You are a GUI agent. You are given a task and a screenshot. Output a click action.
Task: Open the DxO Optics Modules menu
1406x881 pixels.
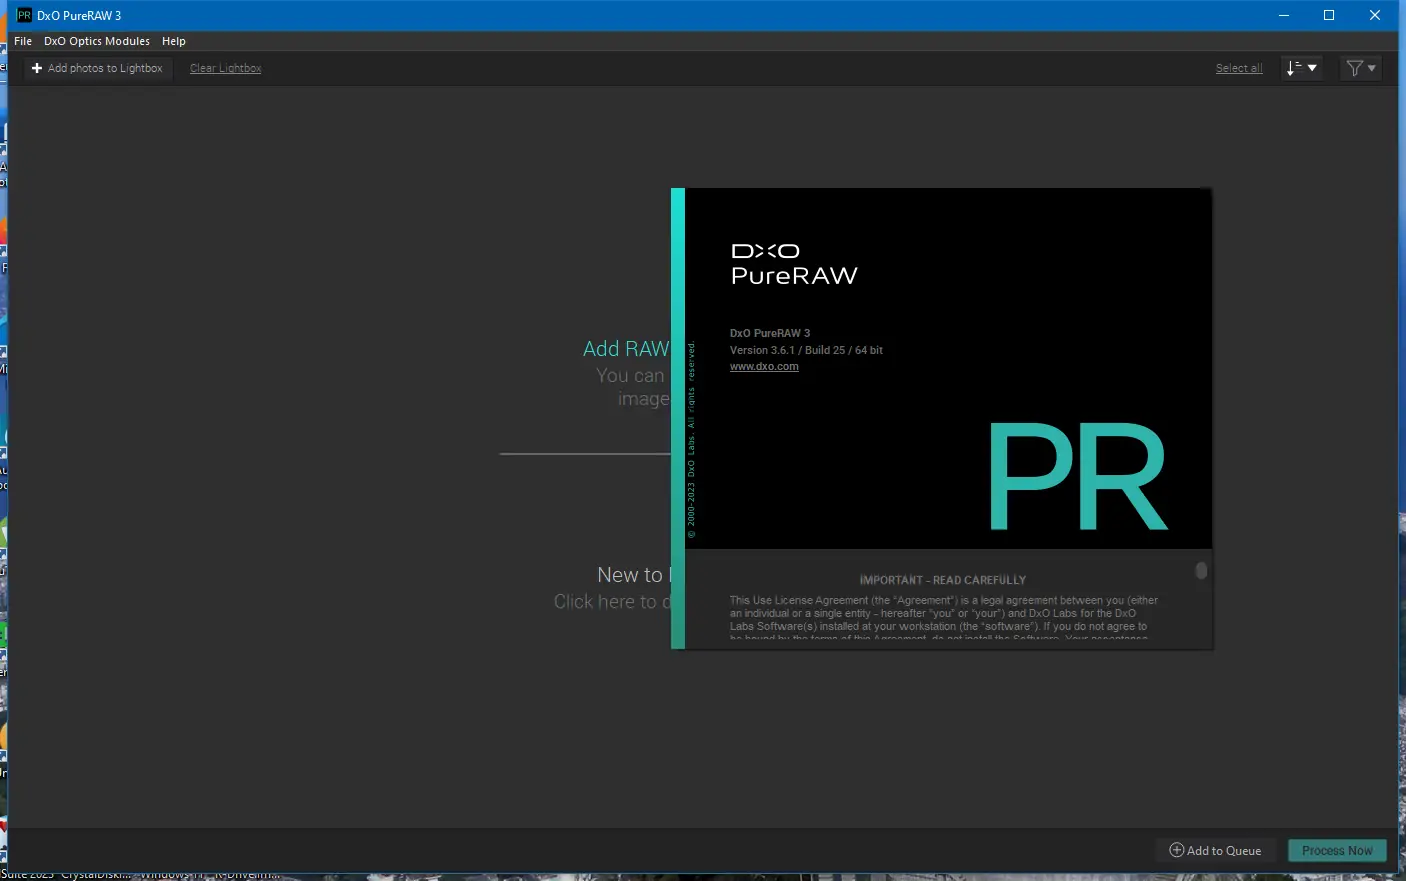click(97, 41)
